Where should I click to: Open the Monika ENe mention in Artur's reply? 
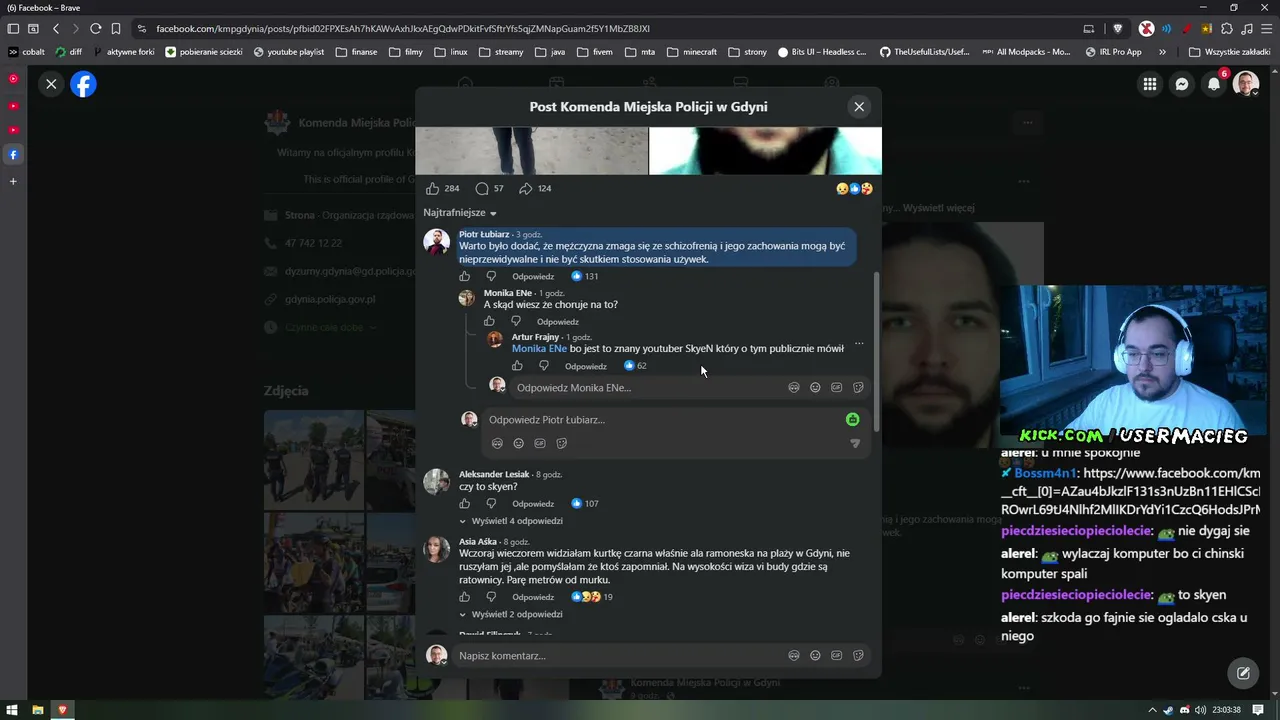pos(539,349)
